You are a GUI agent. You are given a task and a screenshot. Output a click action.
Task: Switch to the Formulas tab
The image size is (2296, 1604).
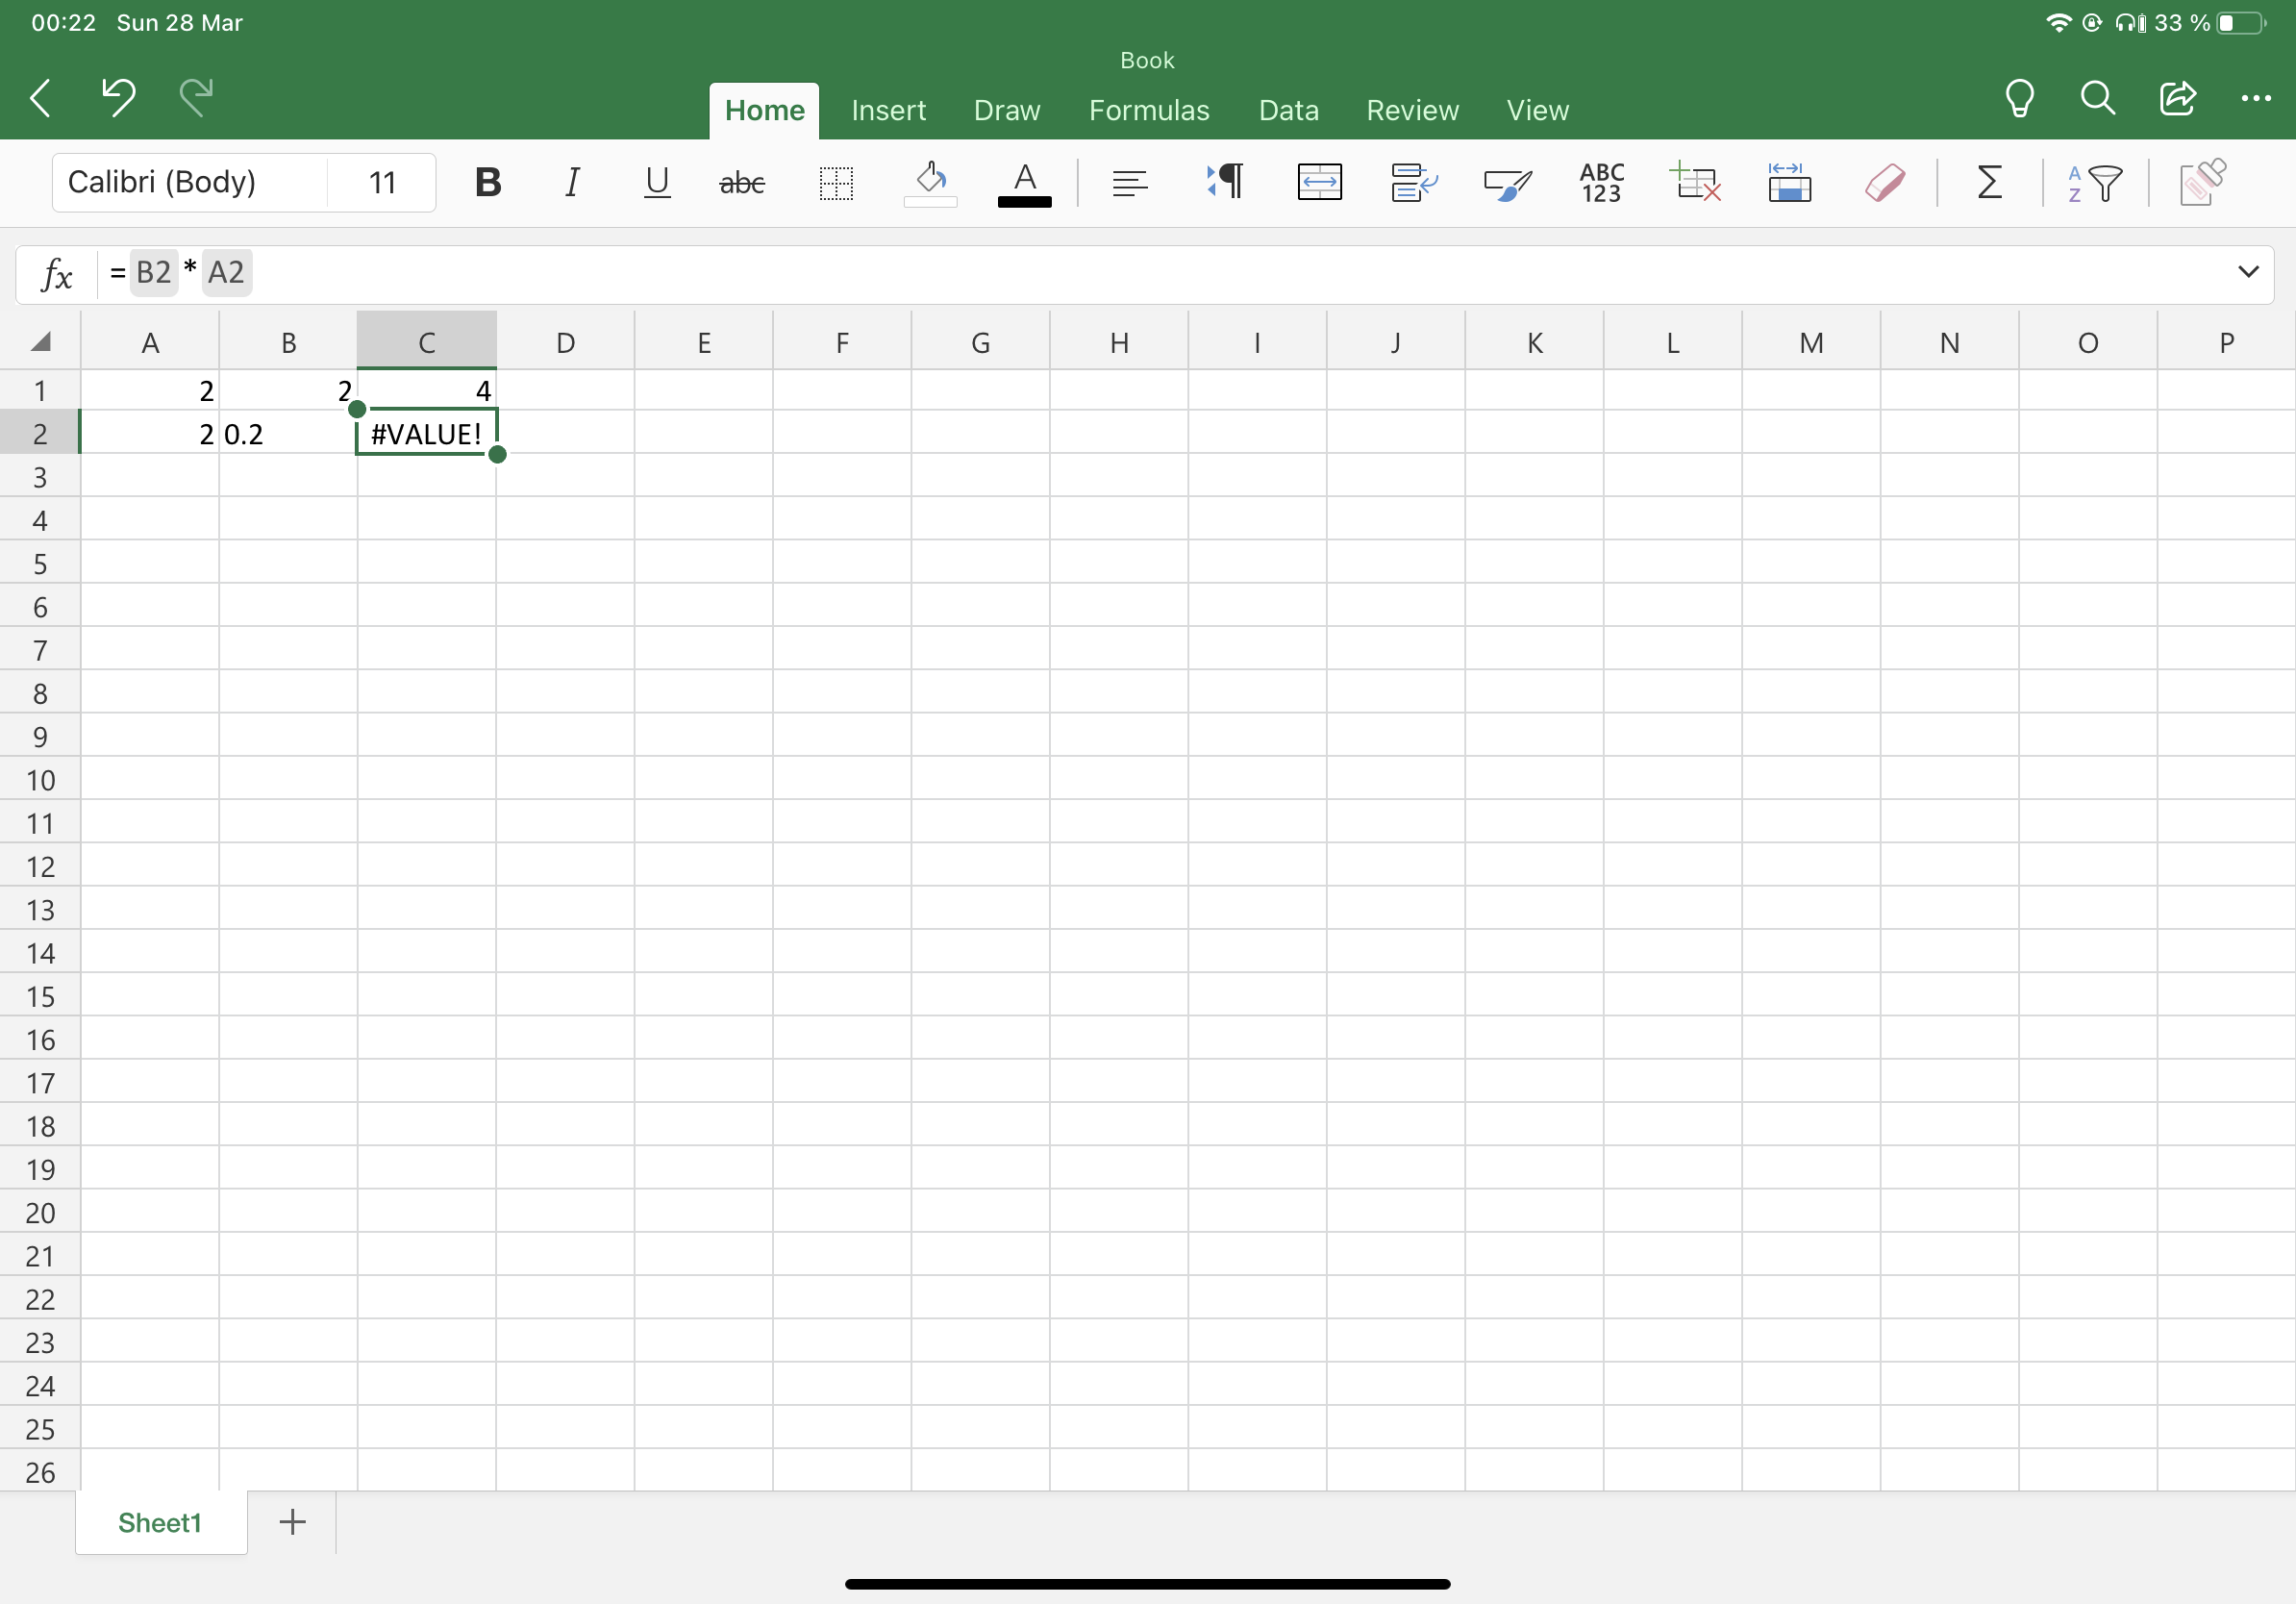[x=1148, y=110]
